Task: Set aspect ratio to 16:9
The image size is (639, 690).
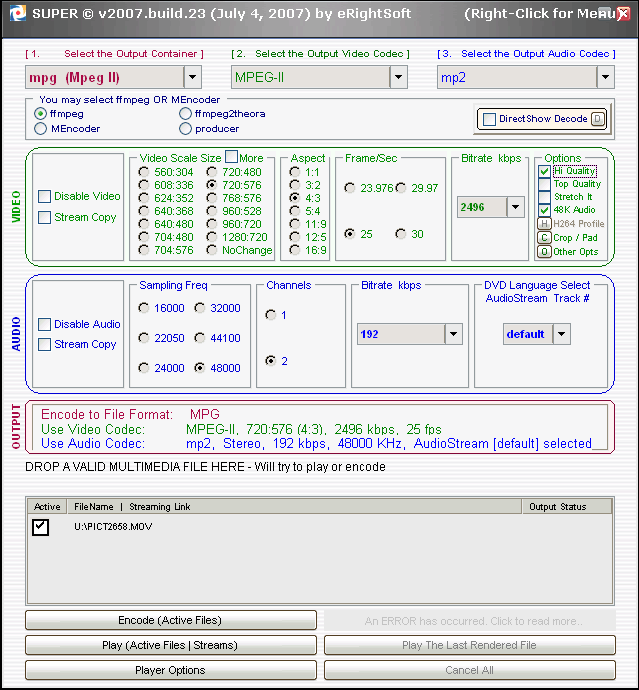Action: [295, 251]
